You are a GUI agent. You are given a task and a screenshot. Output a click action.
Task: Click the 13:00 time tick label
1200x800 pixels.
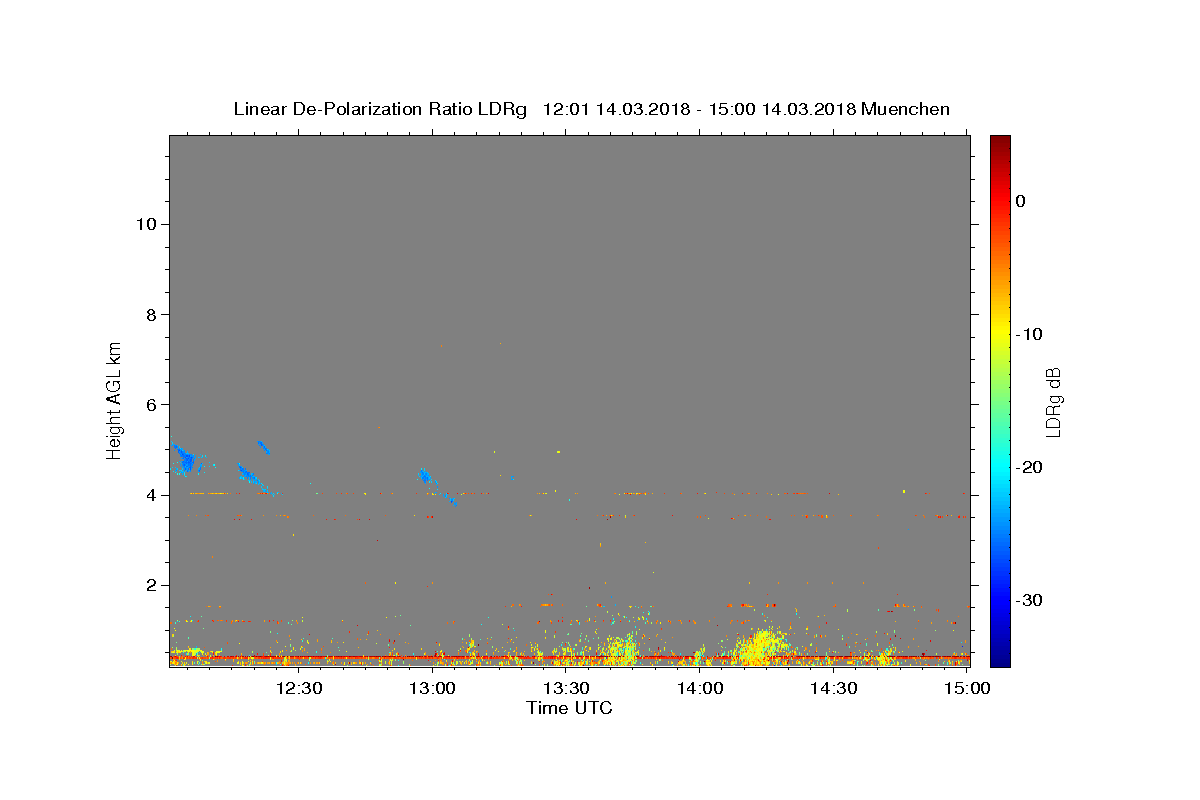(433, 688)
